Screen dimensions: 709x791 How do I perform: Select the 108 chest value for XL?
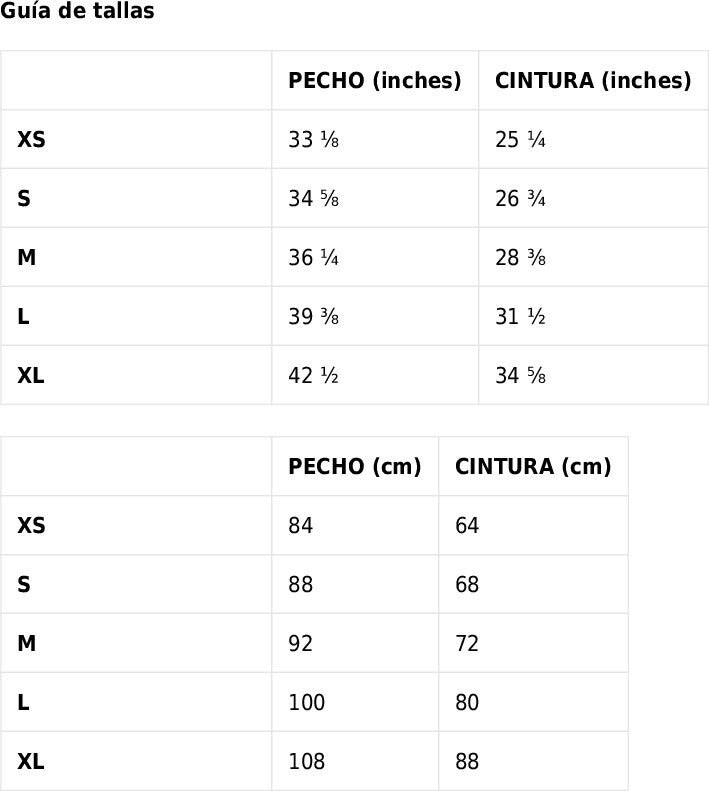(307, 762)
